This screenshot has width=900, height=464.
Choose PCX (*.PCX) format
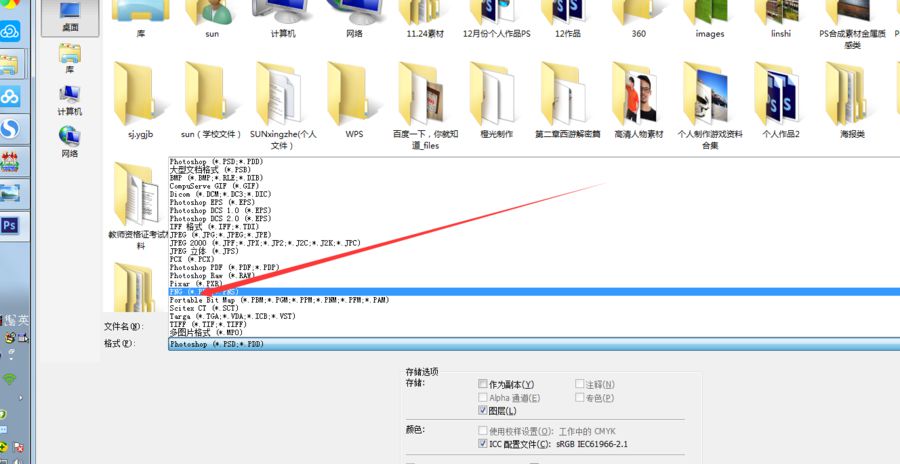pos(534,259)
